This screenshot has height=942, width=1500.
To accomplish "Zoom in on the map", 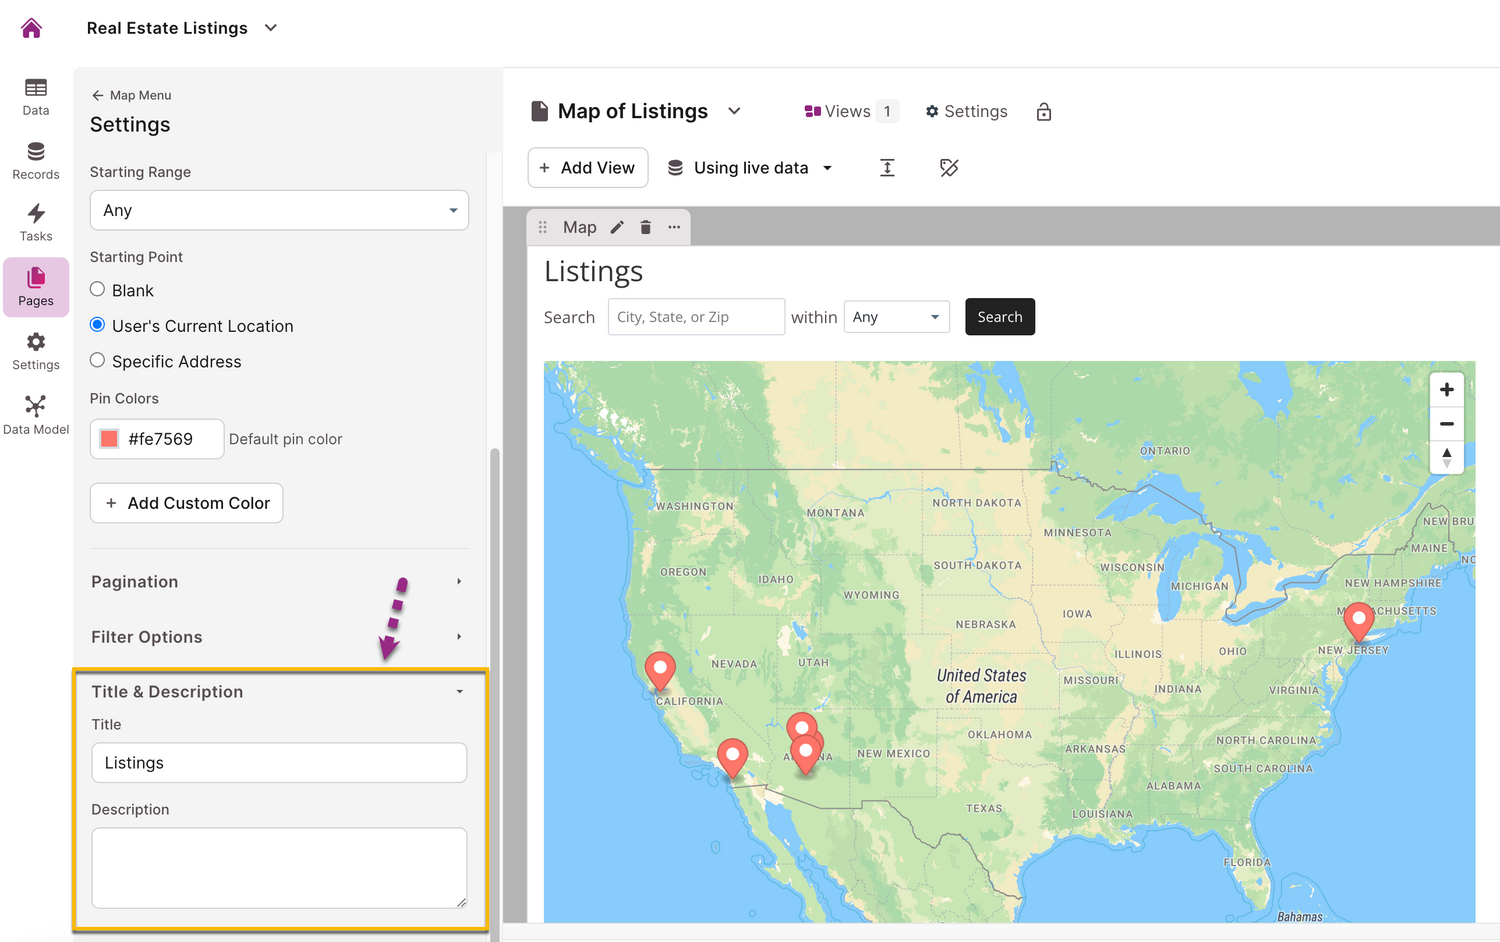I will (x=1446, y=390).
